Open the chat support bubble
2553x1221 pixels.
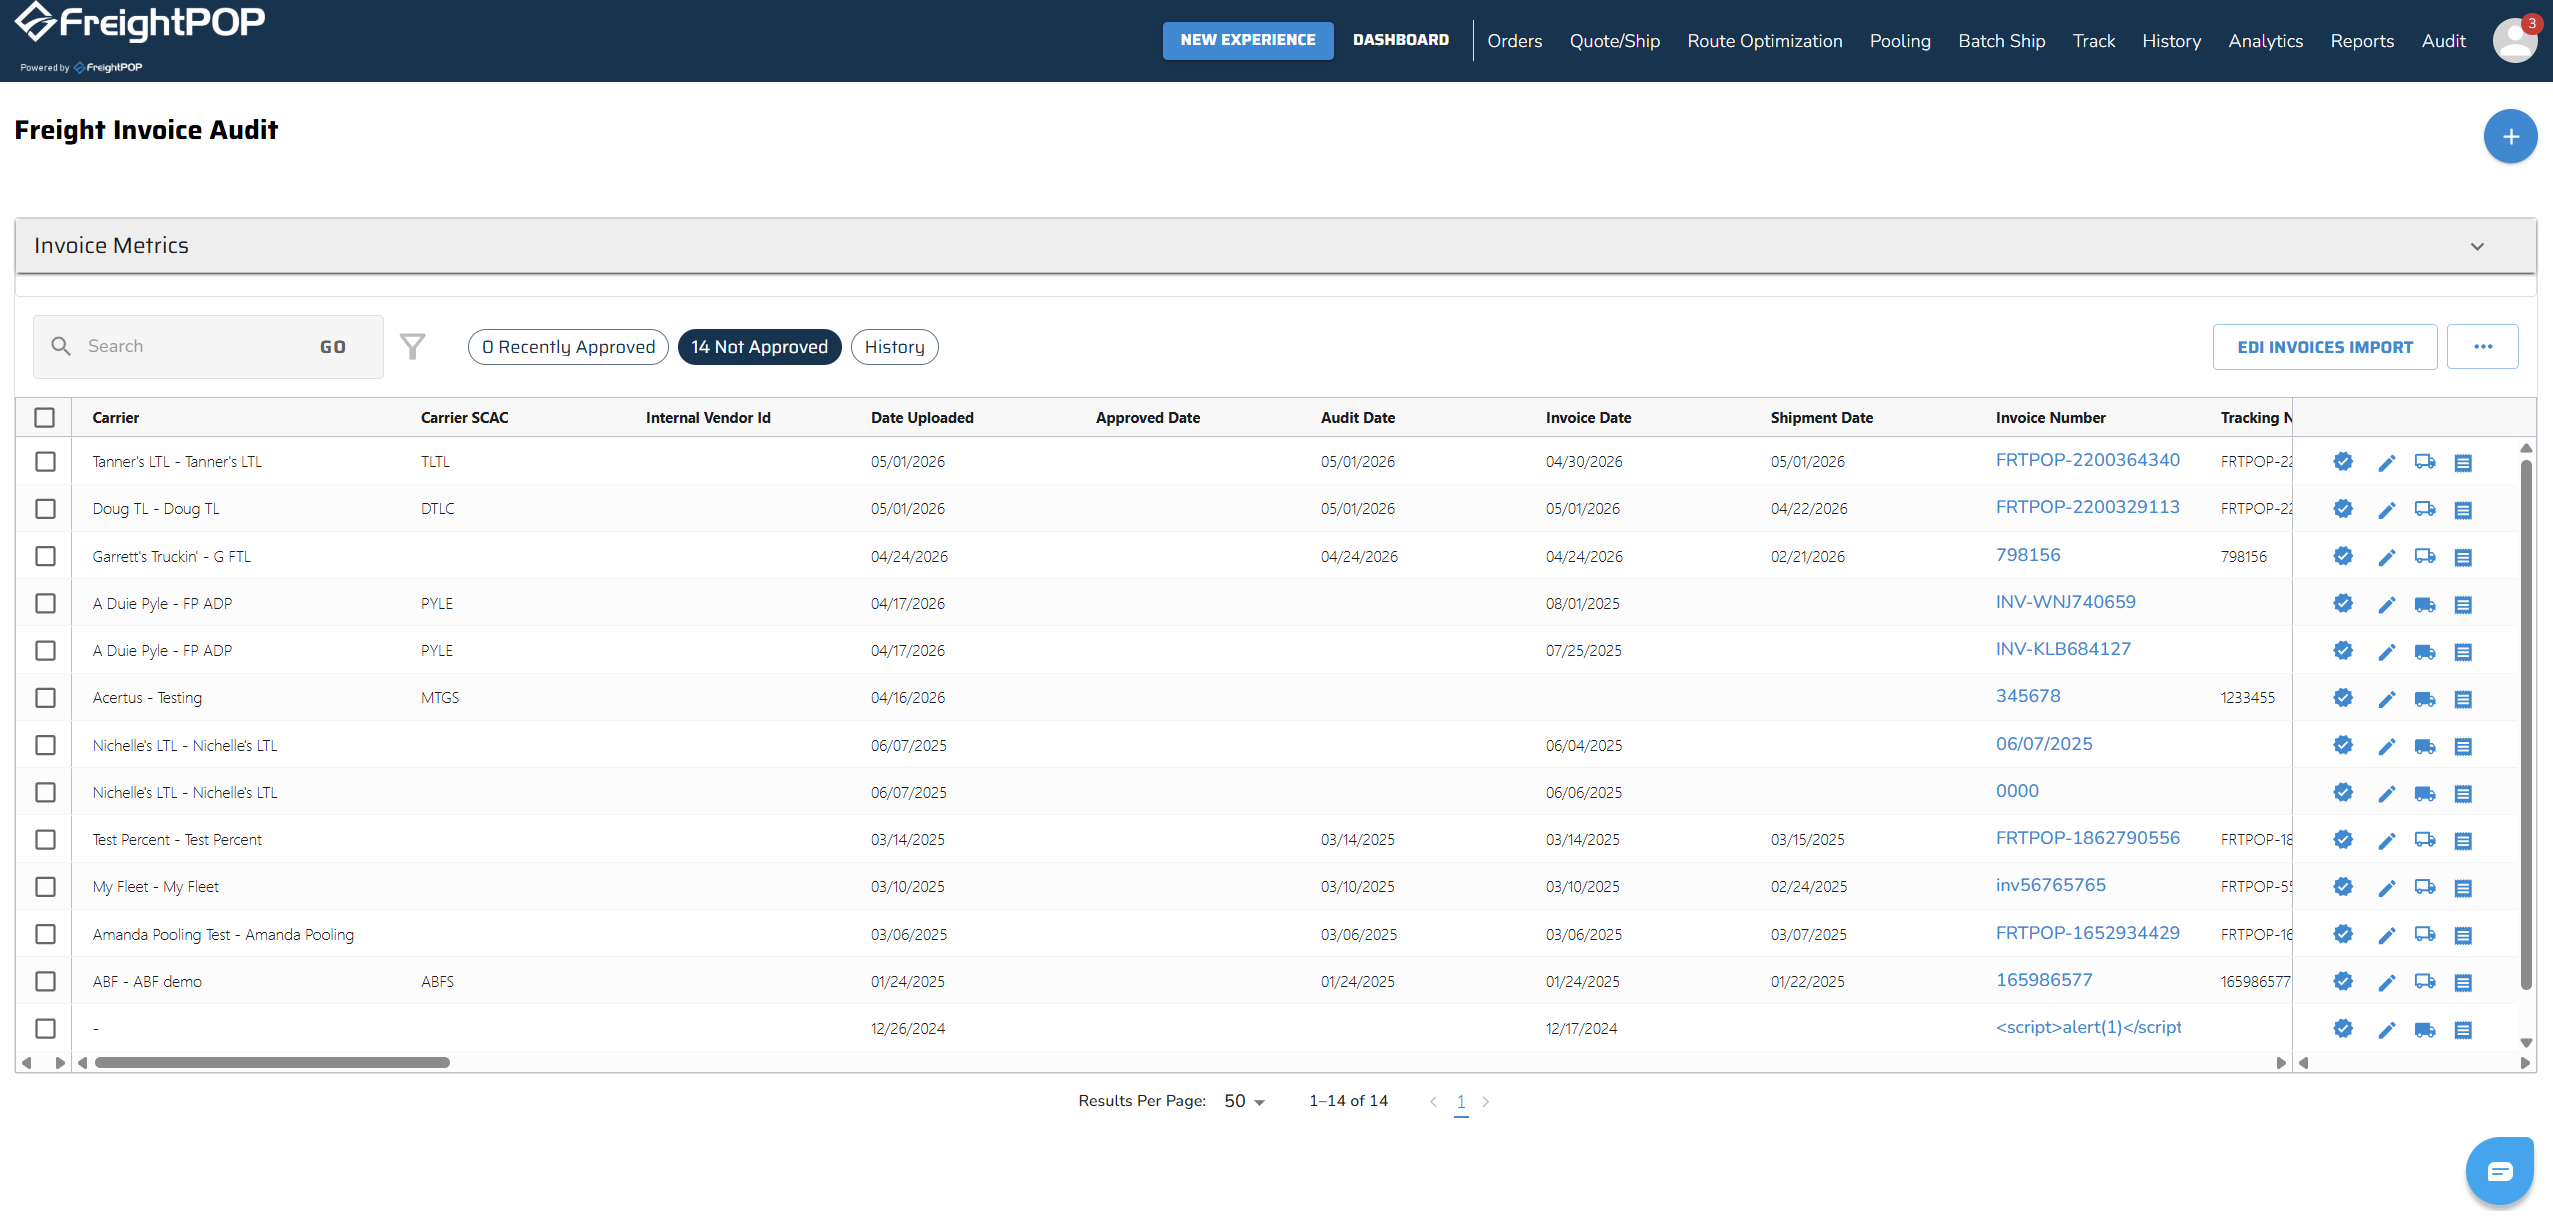click(2499, 1171)
